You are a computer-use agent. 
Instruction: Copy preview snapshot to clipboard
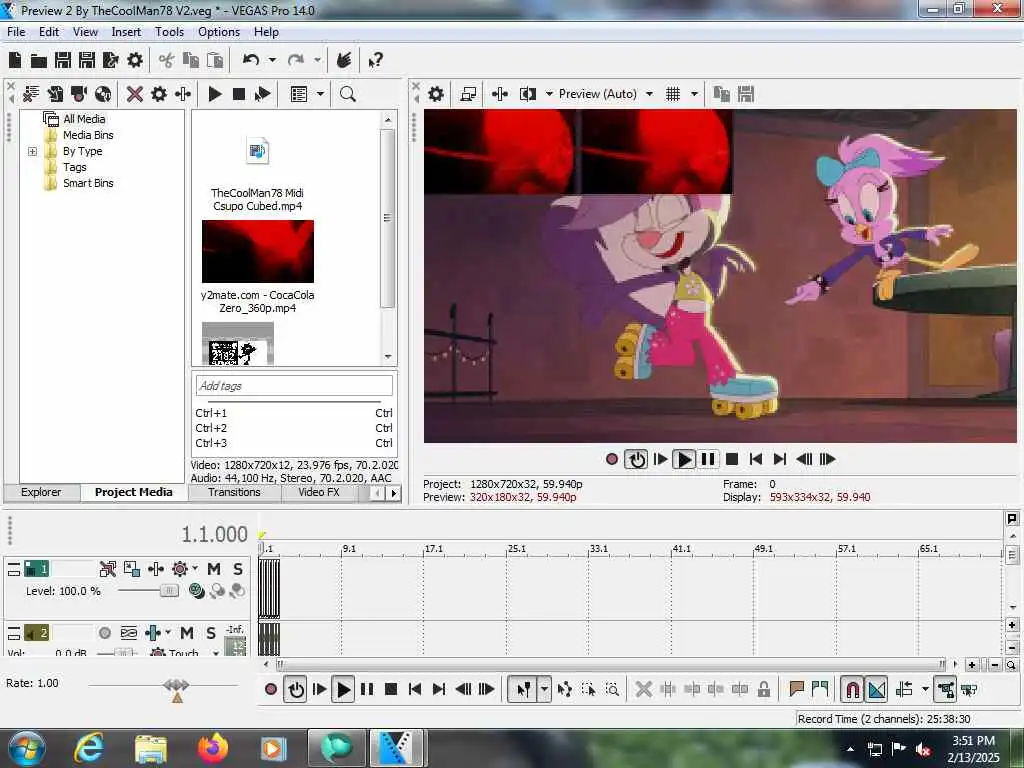pos(722,94)
